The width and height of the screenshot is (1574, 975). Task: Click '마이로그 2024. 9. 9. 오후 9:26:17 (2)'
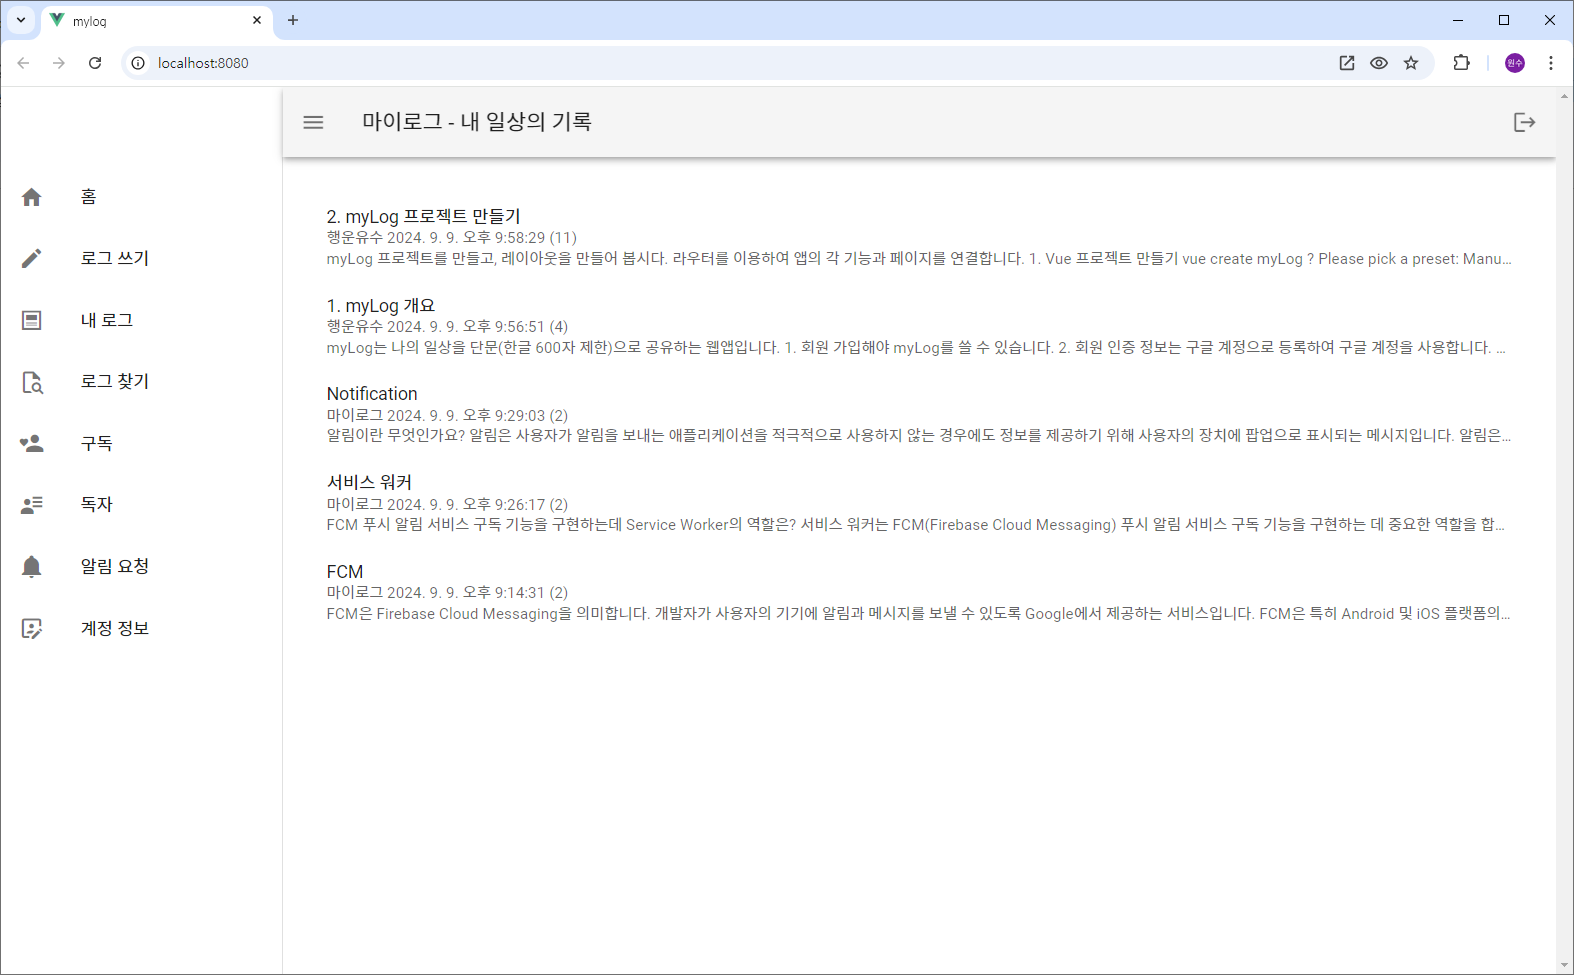447,504
